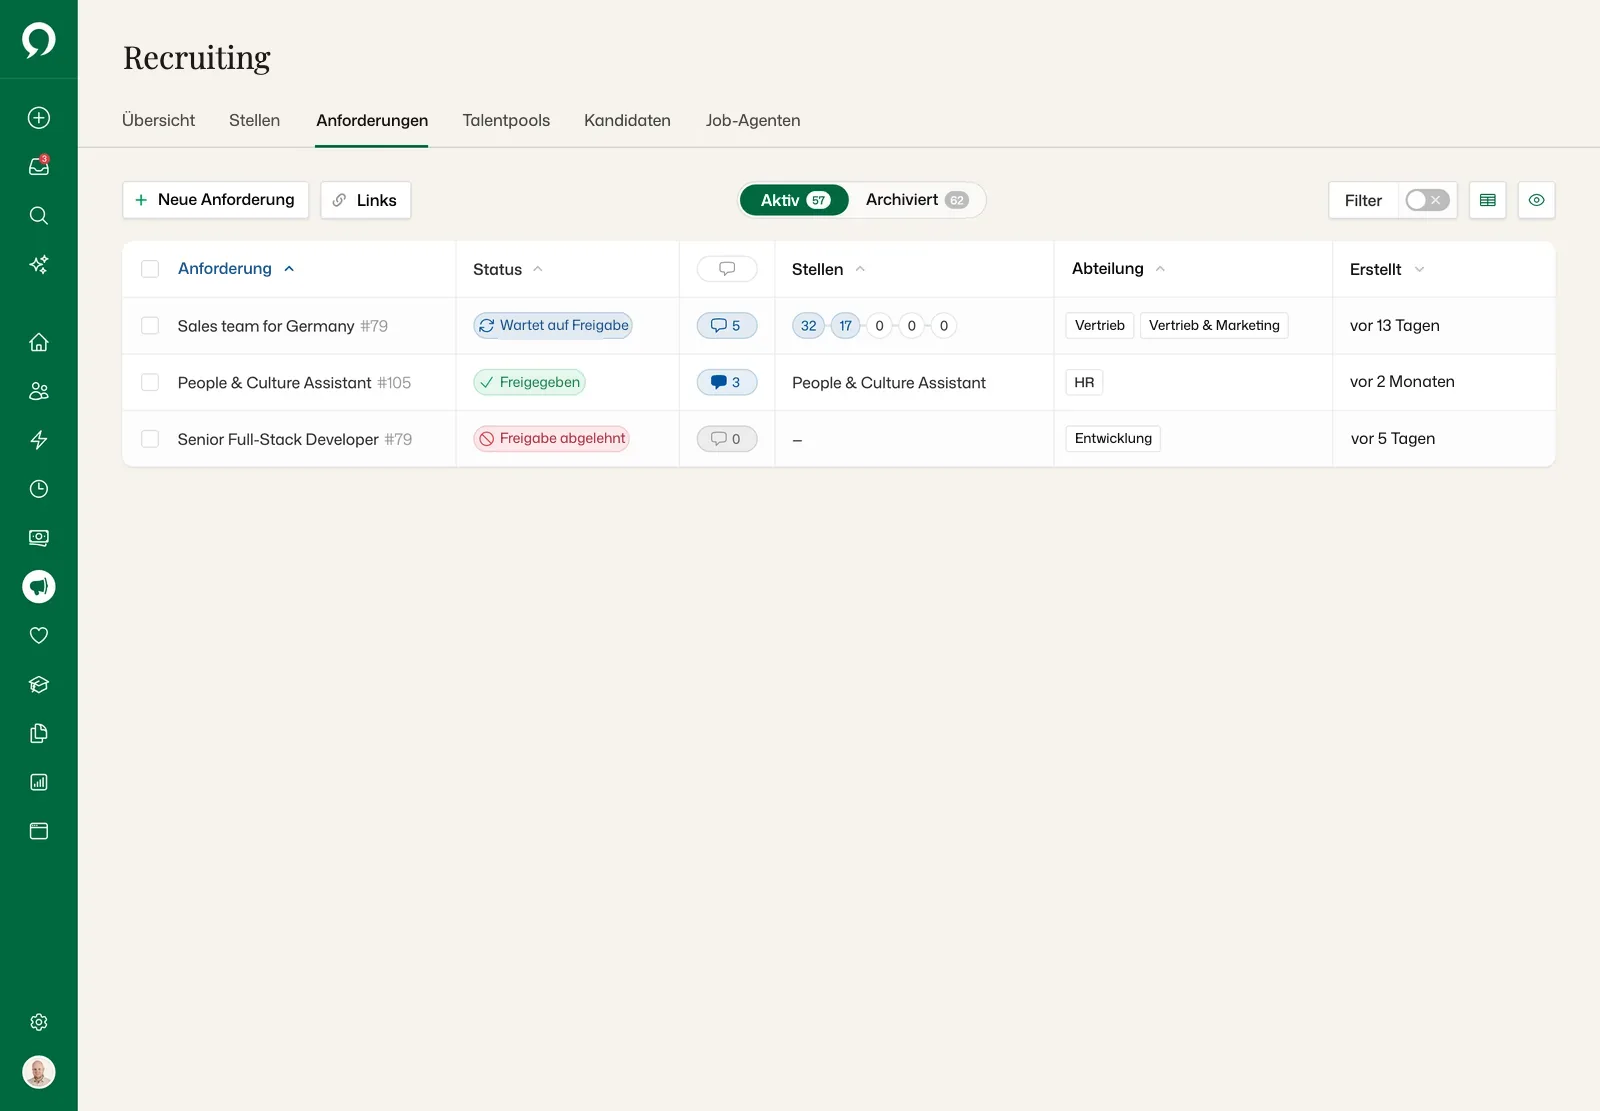Screen dimensions: 1600x1111
Task: Open the Sales team for Germany requisition
Action: pos(266,326)
